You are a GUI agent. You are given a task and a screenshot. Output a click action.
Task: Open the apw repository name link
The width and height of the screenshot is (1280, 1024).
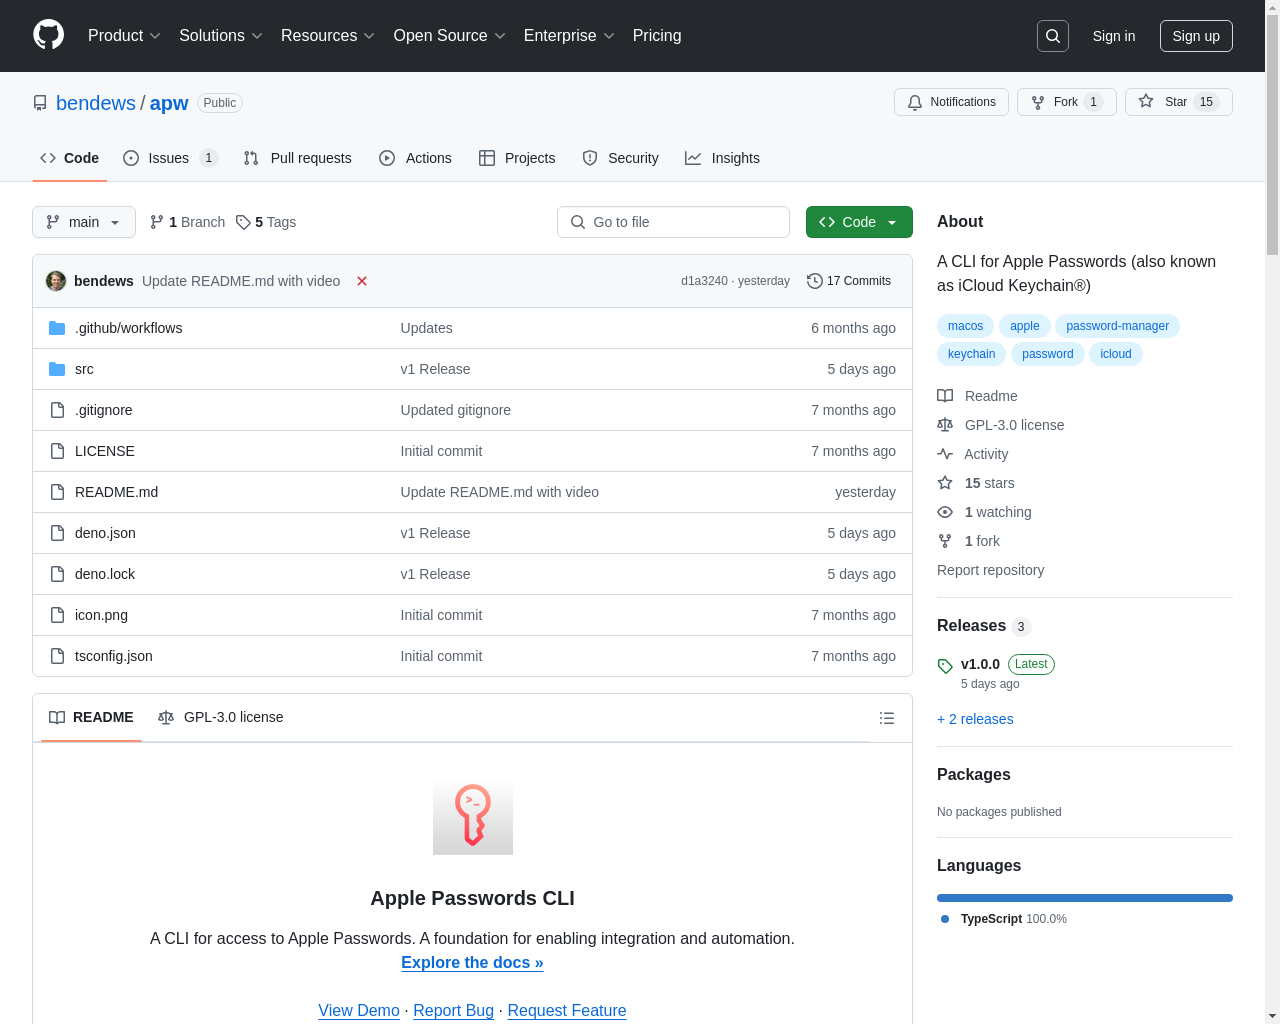coord(169,103)
